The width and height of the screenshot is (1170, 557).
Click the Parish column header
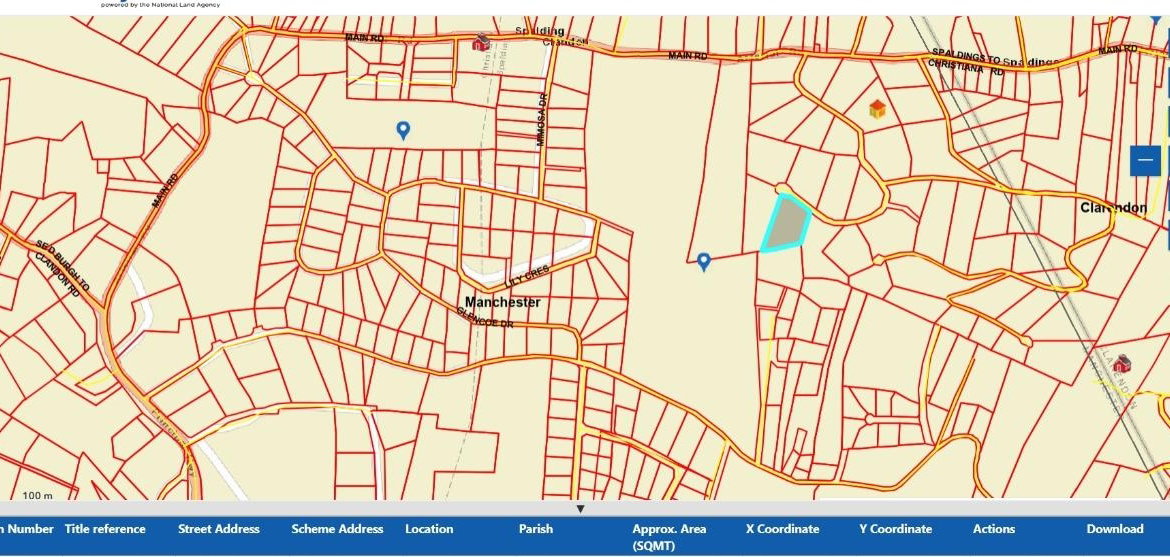pyautogui.click(x=535, y=529)
